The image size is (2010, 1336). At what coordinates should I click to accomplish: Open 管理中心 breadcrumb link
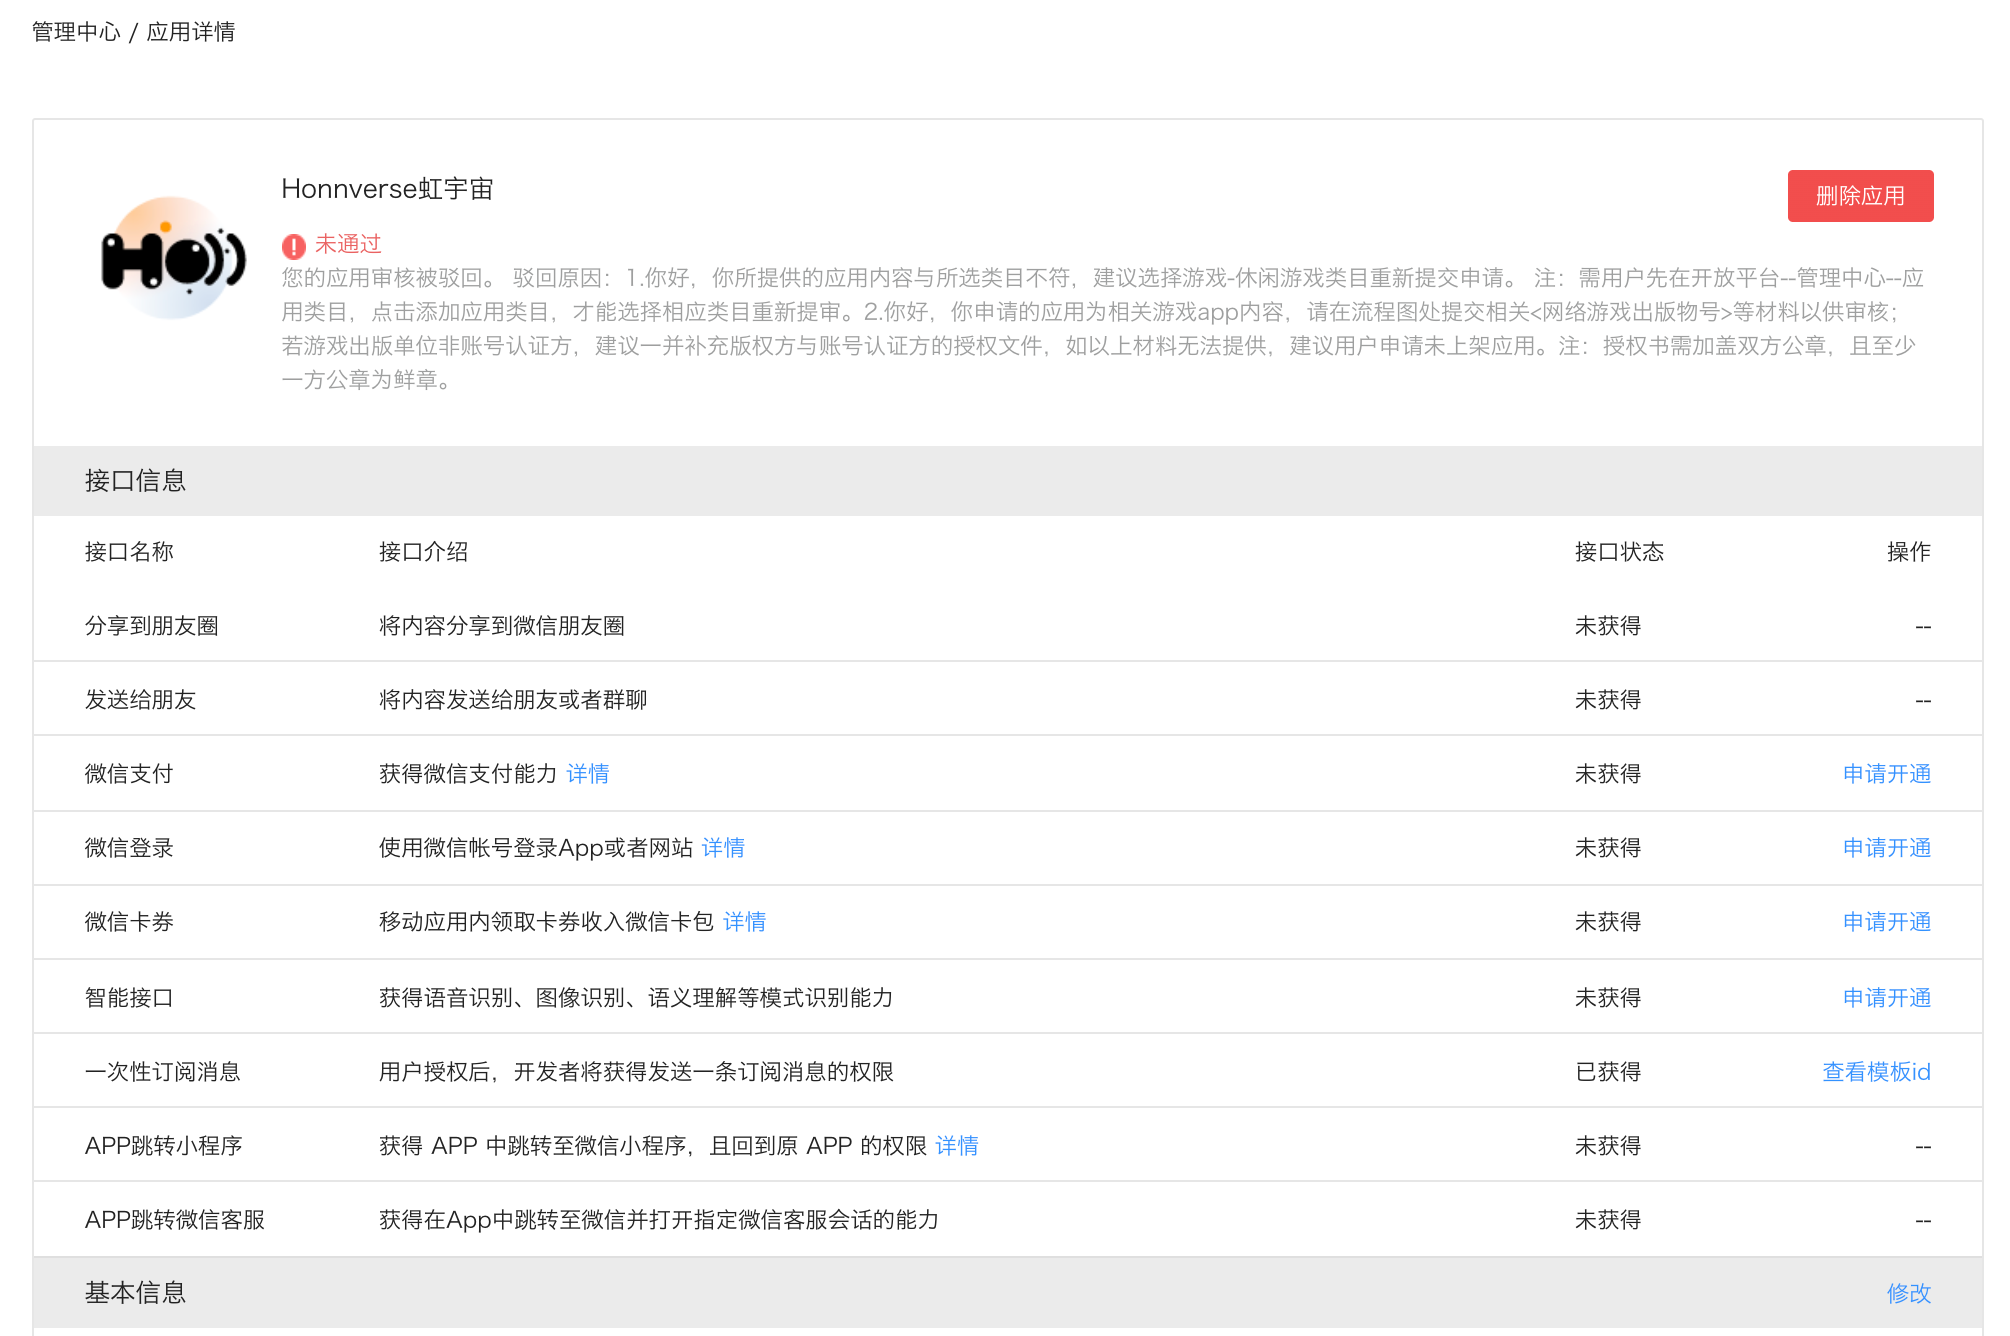(x=76, y=32)
